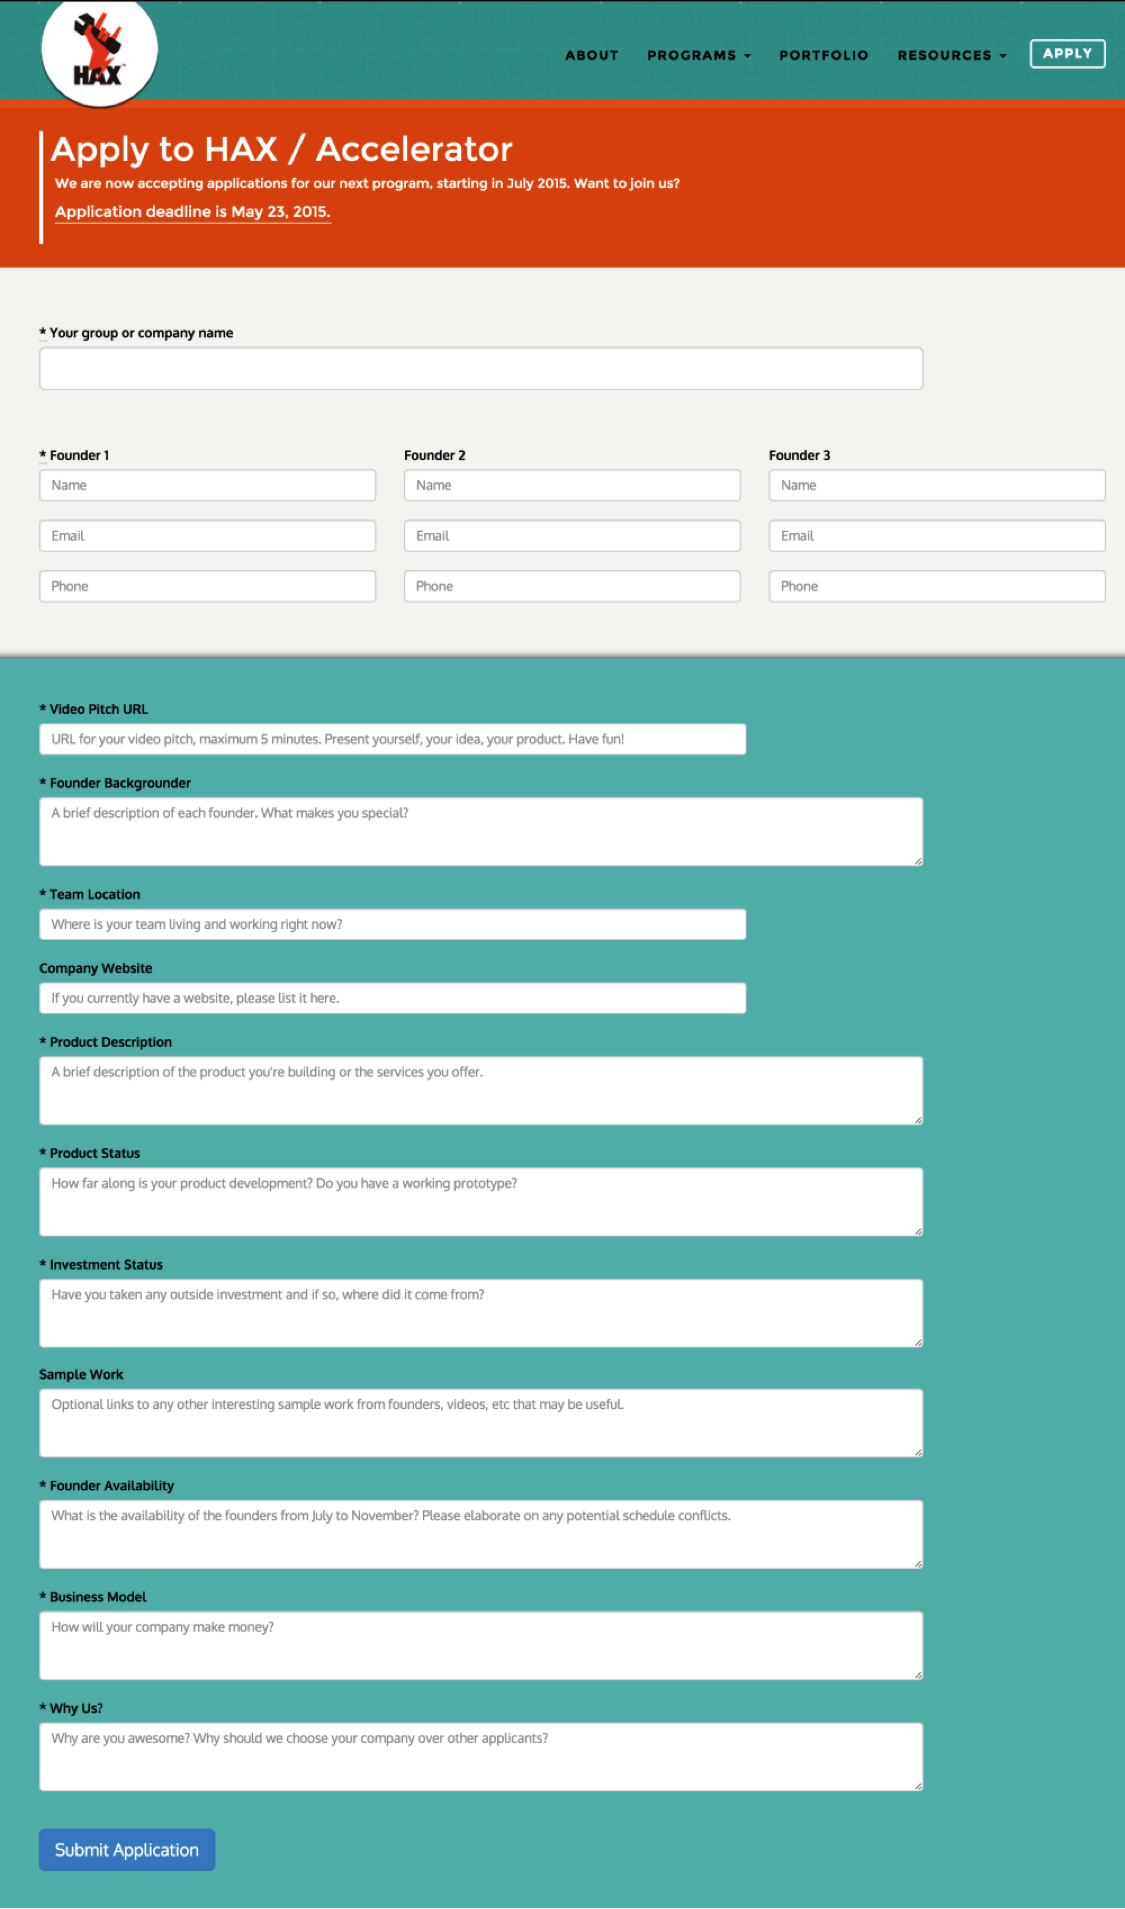
Task: Click into Sample Work text area
Action: point(481,1423)
